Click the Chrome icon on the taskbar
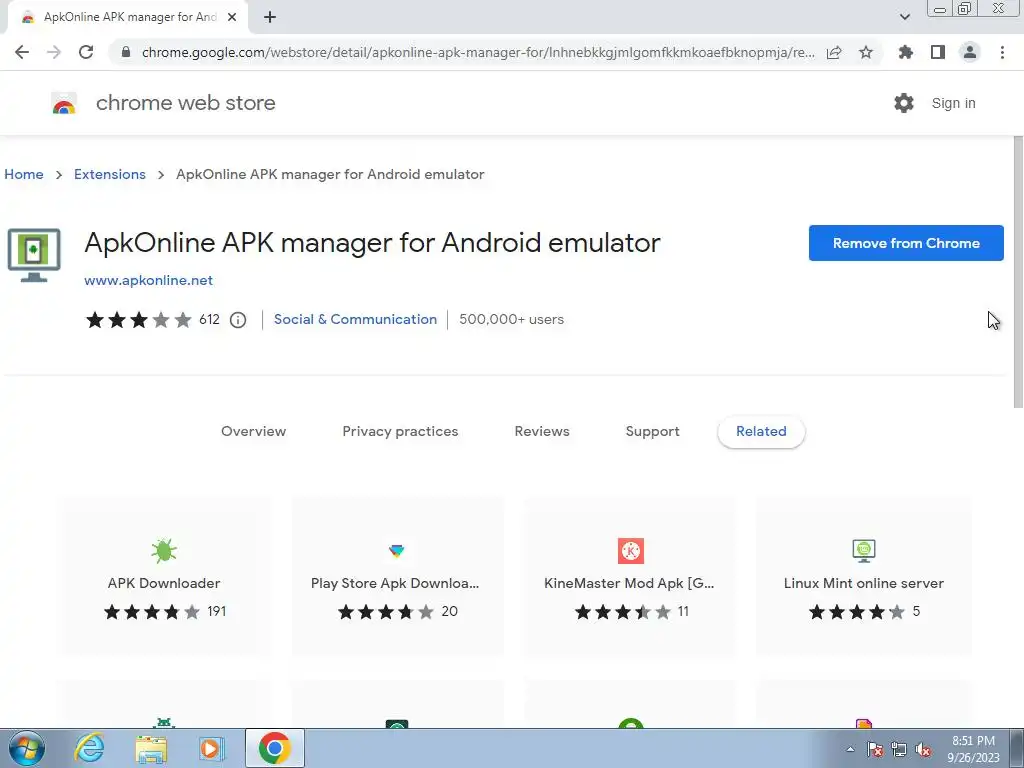The height and width of the screenshot is (768, 1024). point(275,748)
